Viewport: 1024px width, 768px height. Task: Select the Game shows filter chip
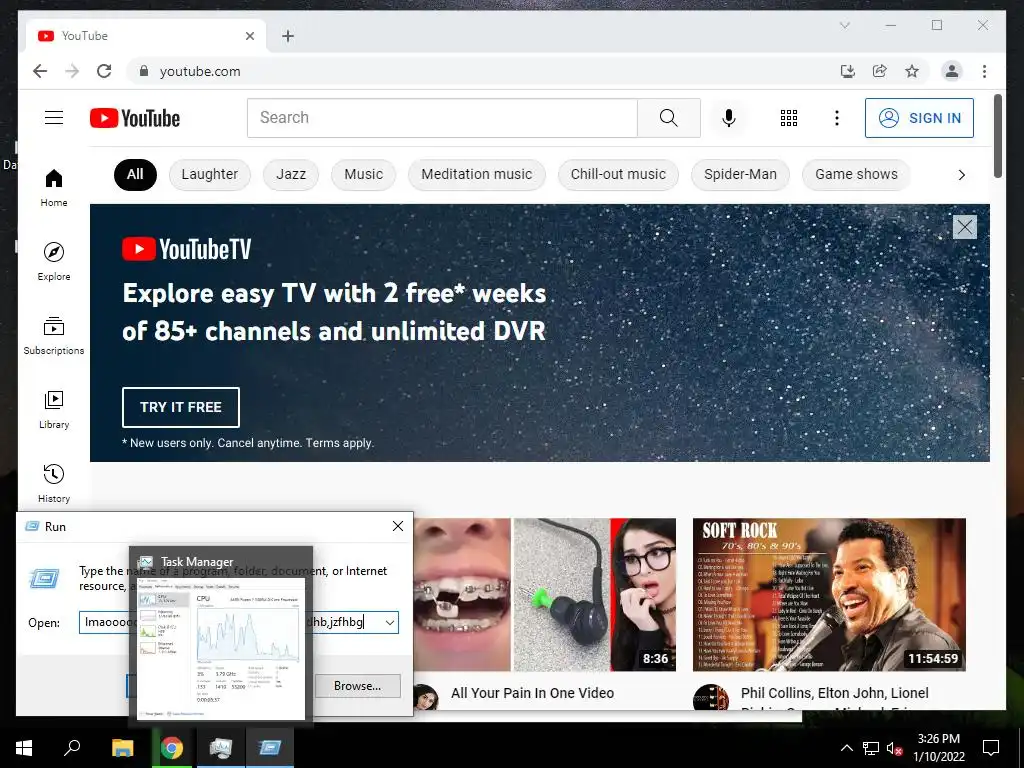[x=856, y=174]
